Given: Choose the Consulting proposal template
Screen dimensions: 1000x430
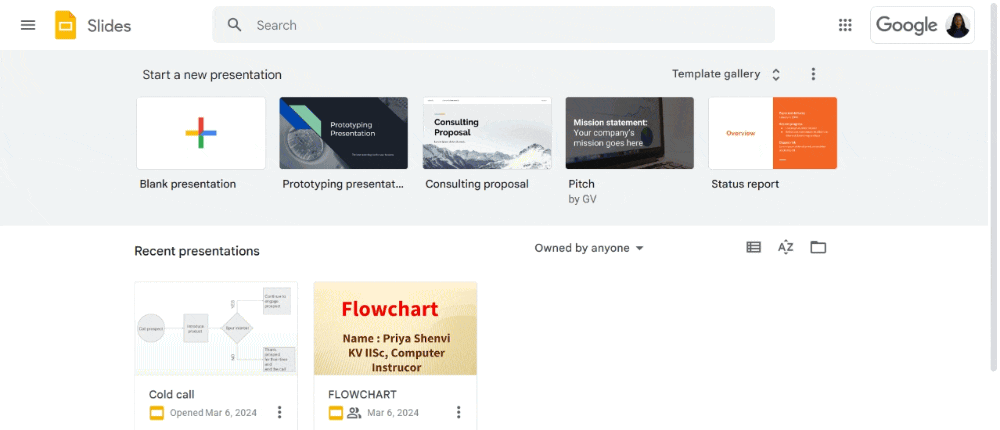Looking at the screenshot, I should click(487, 133).
